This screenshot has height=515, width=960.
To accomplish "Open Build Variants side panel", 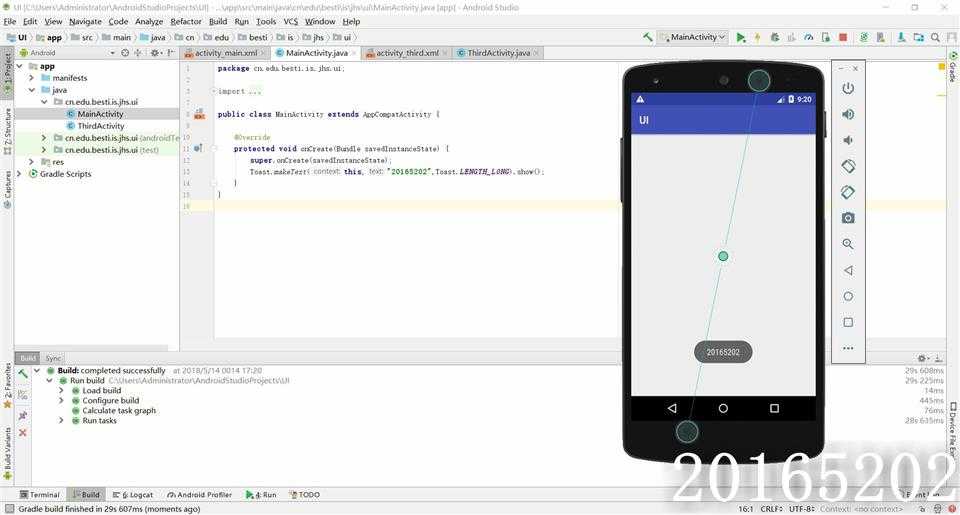I will pos(7,454).
